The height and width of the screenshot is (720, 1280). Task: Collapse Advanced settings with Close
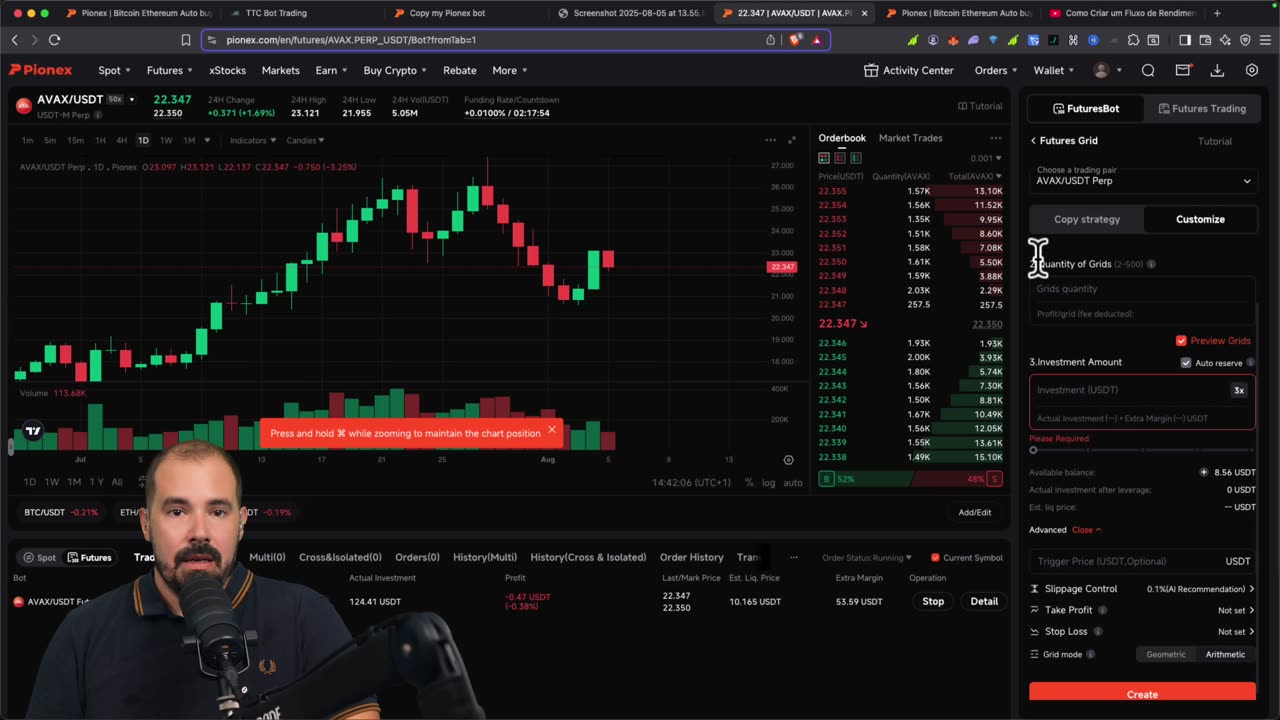pyautogui.click(x=1086, y=530)
